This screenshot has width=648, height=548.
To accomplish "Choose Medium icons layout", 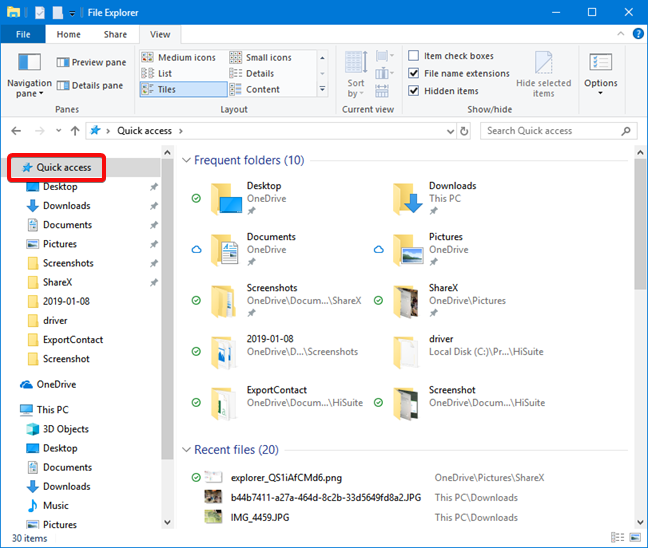I will 179,57.
